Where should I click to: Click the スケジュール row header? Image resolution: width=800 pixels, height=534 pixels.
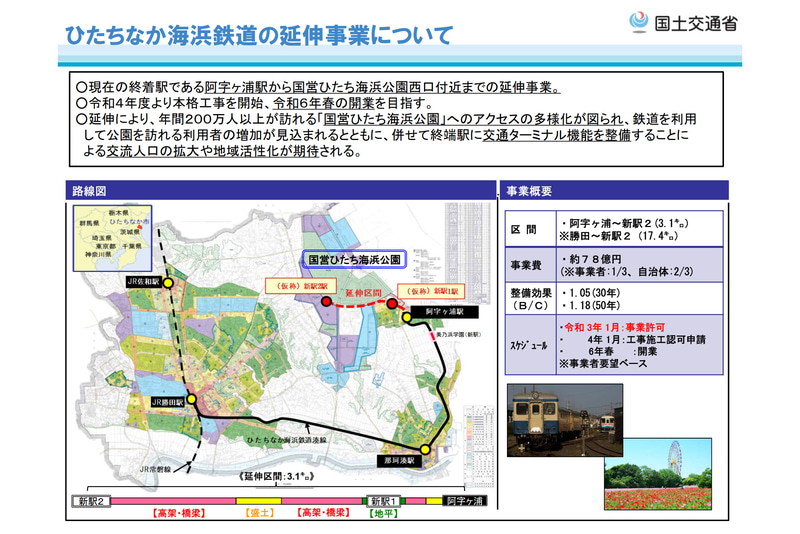[x=530, y=345]
